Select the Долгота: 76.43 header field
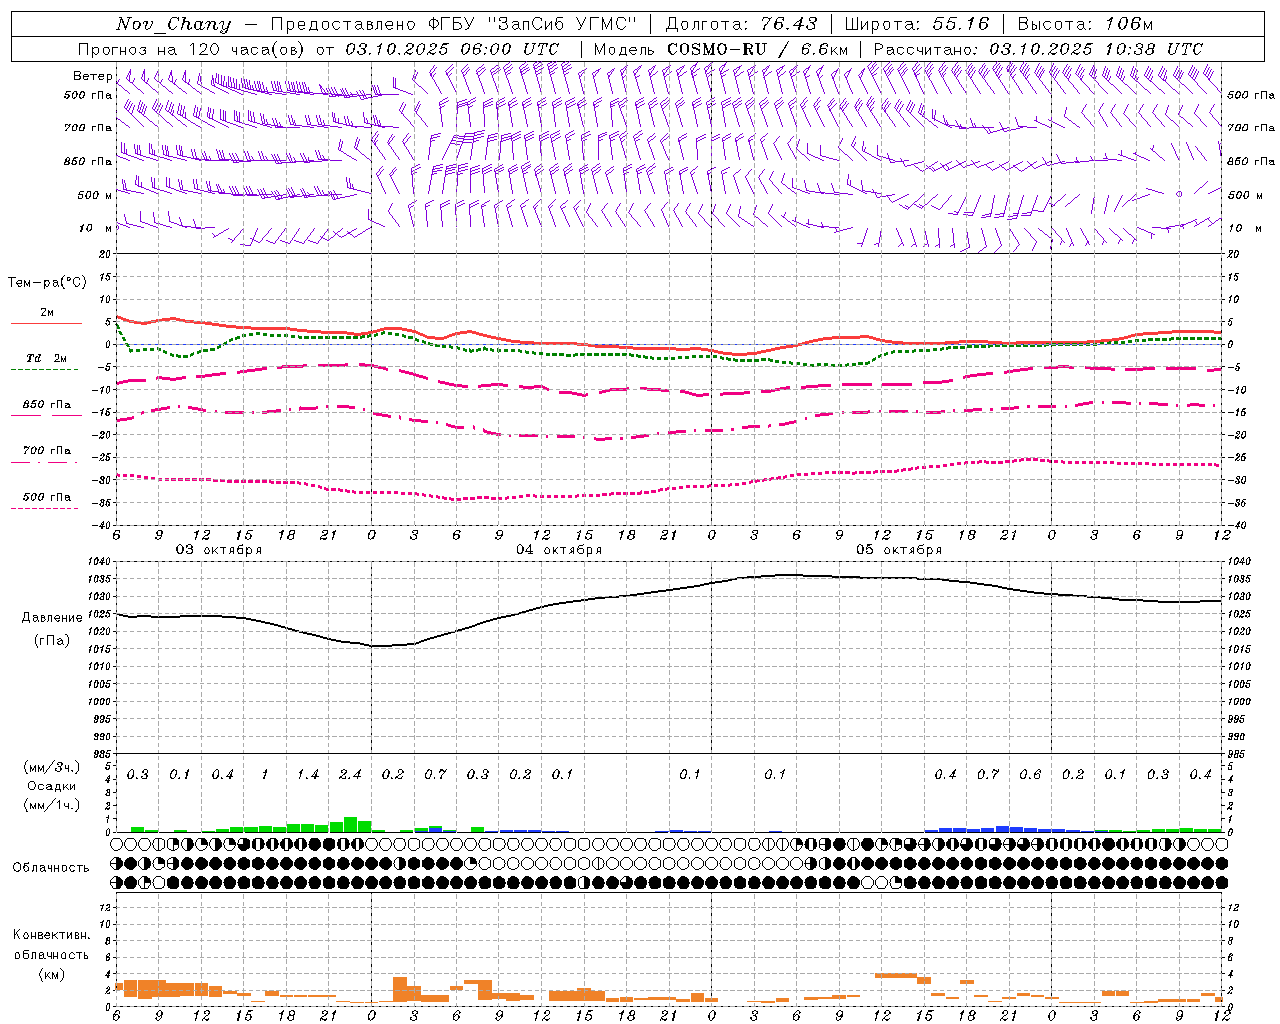This screenshot has height=1024, width=1280. 741,24
